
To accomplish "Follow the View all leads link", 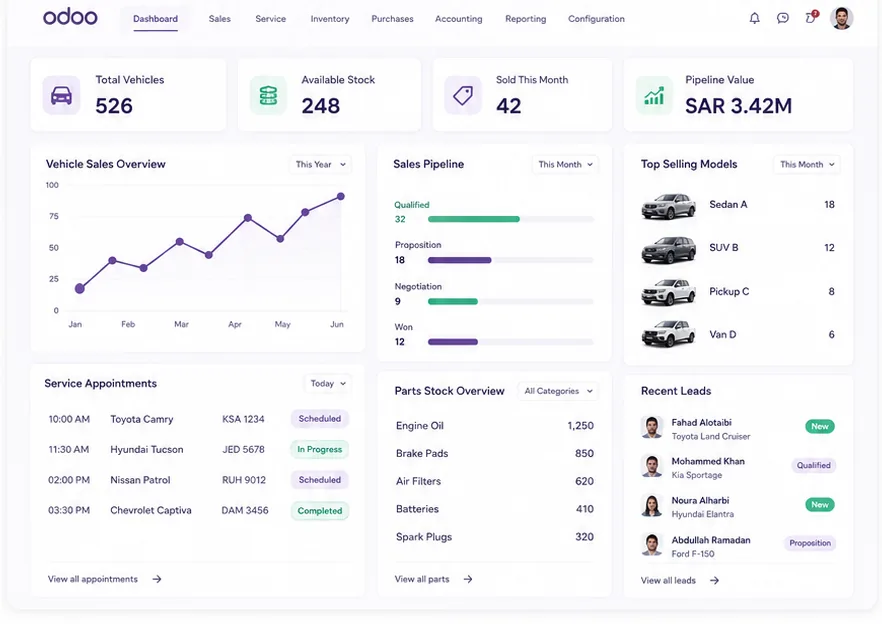I will [668, 580].
